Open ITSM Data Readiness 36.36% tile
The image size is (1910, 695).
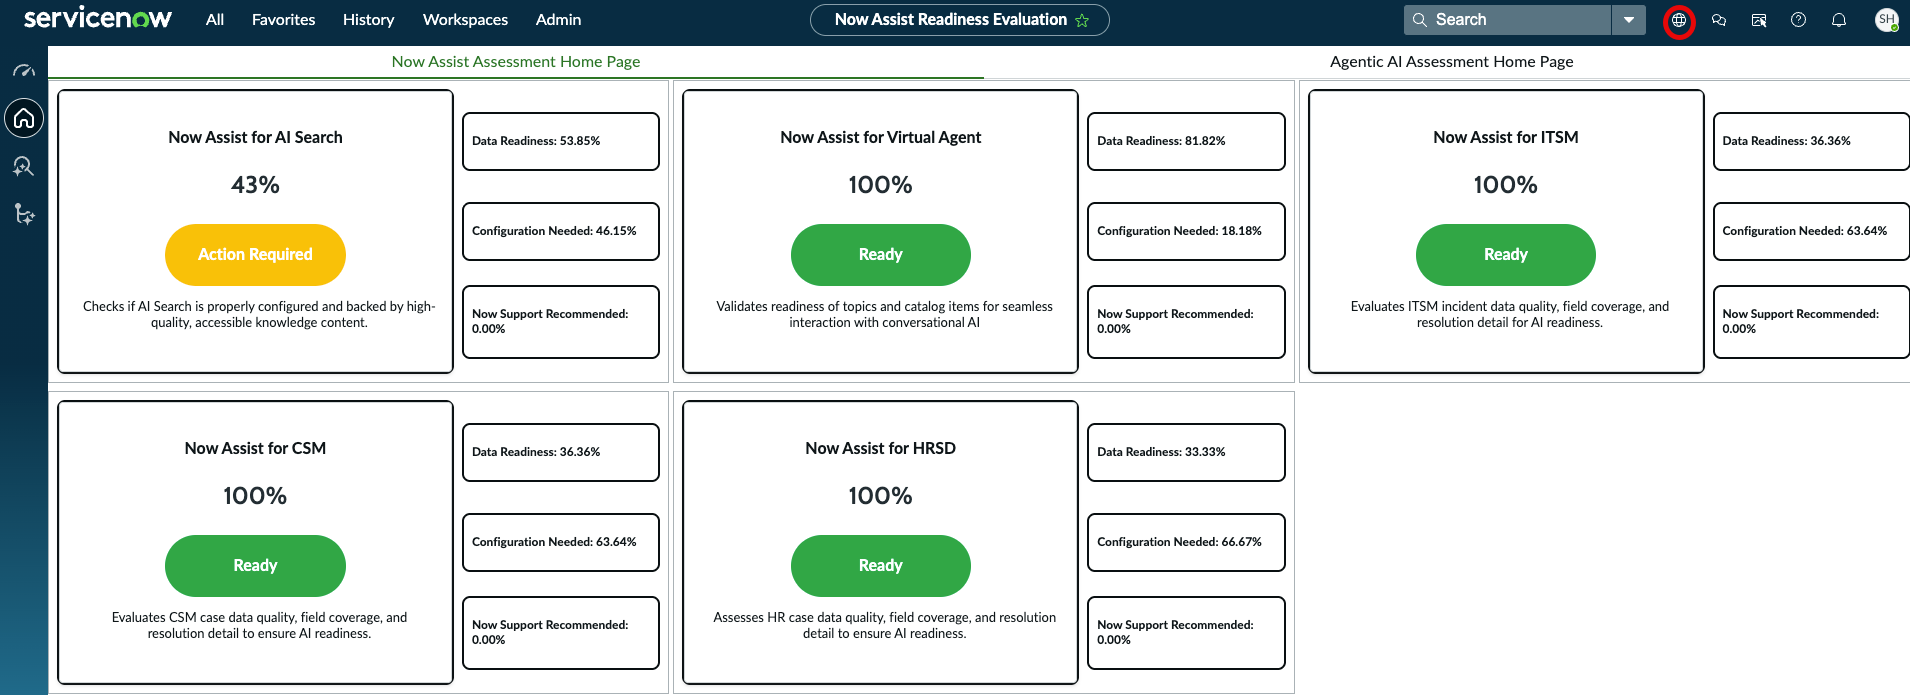[x=1811, y=141]
